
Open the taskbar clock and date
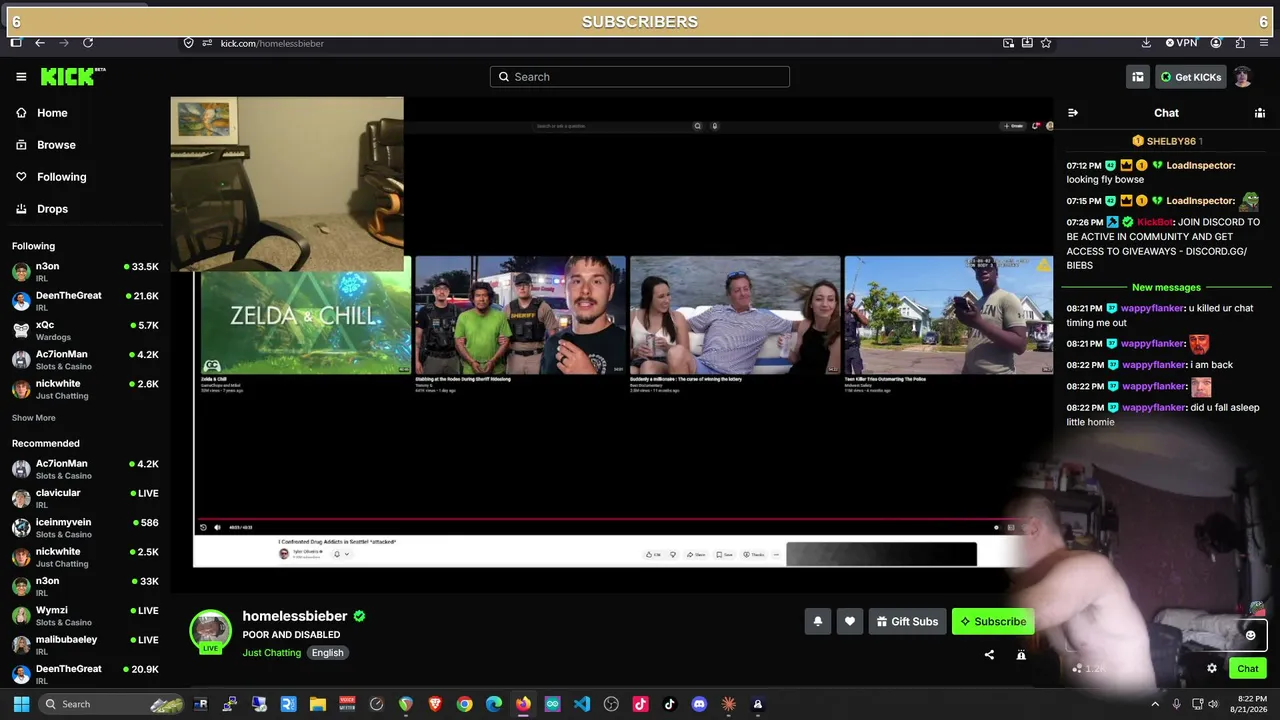click(x=1251, y=704)
